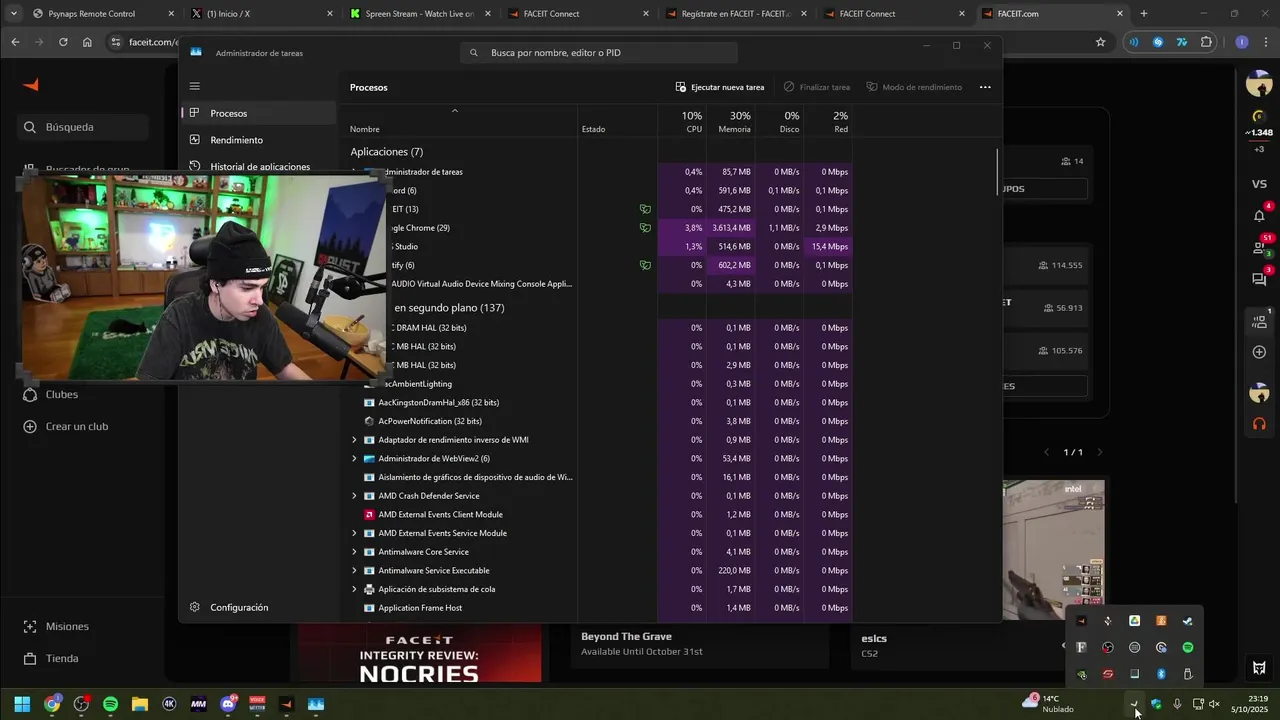Click efficiency leaf icon on Chrome row
1280x720 pixels.
click(645, 228)
